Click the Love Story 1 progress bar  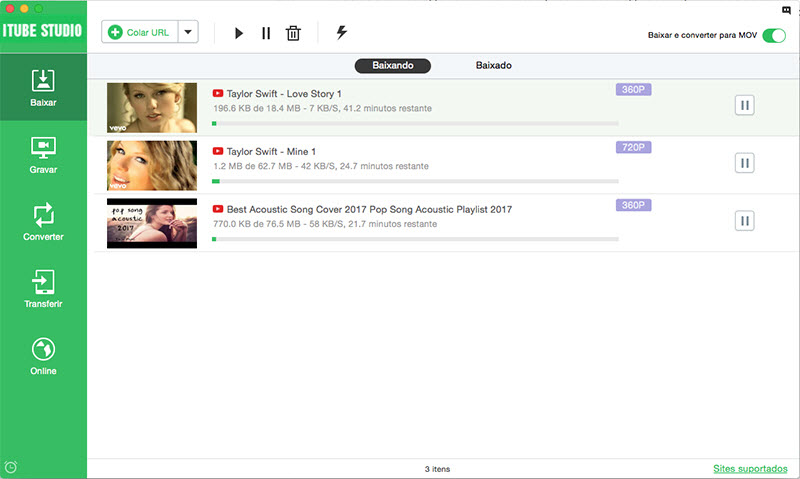[415, 123]
